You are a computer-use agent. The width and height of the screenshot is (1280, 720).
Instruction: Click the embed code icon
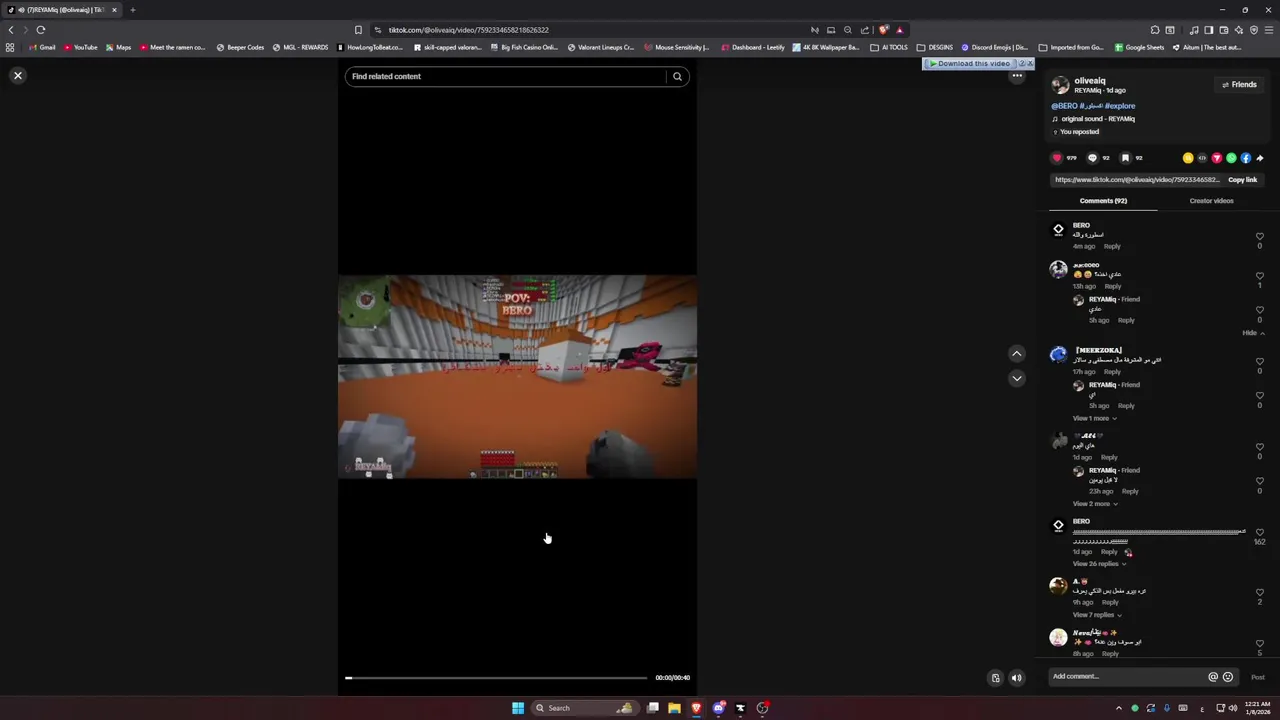[x=1202, y=158]
